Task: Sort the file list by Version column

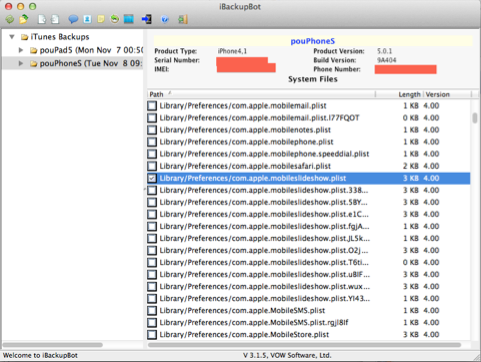Action: 447,94
